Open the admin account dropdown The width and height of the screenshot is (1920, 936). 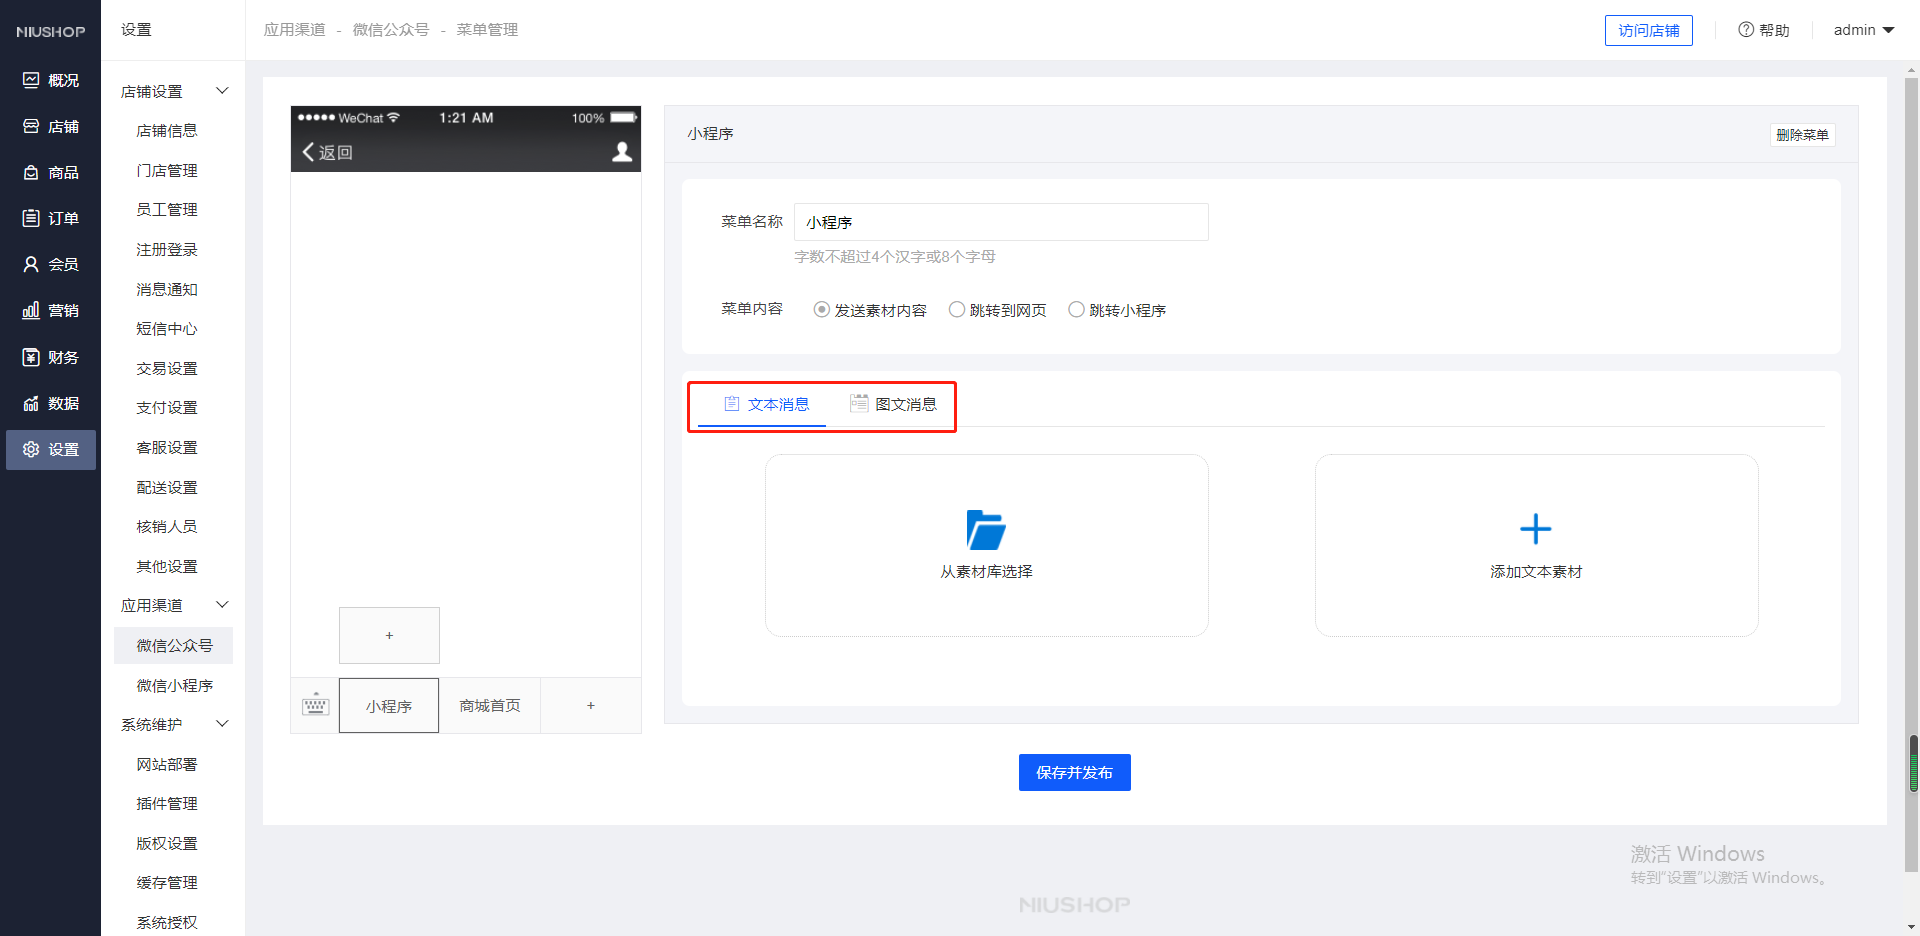[1864, 30]
